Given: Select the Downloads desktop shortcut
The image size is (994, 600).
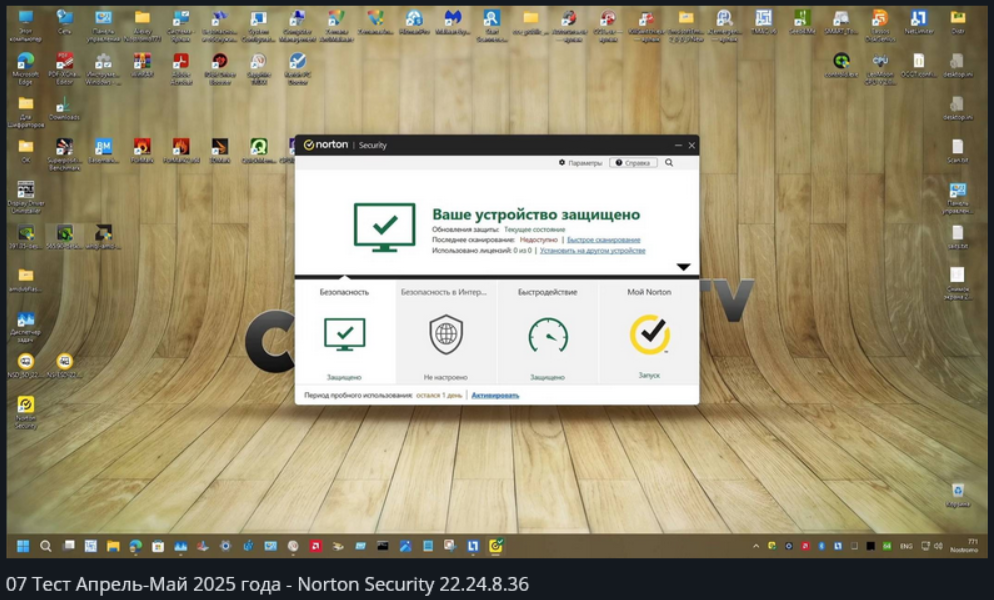Looking at the screenshot, I should pos(64,108).
